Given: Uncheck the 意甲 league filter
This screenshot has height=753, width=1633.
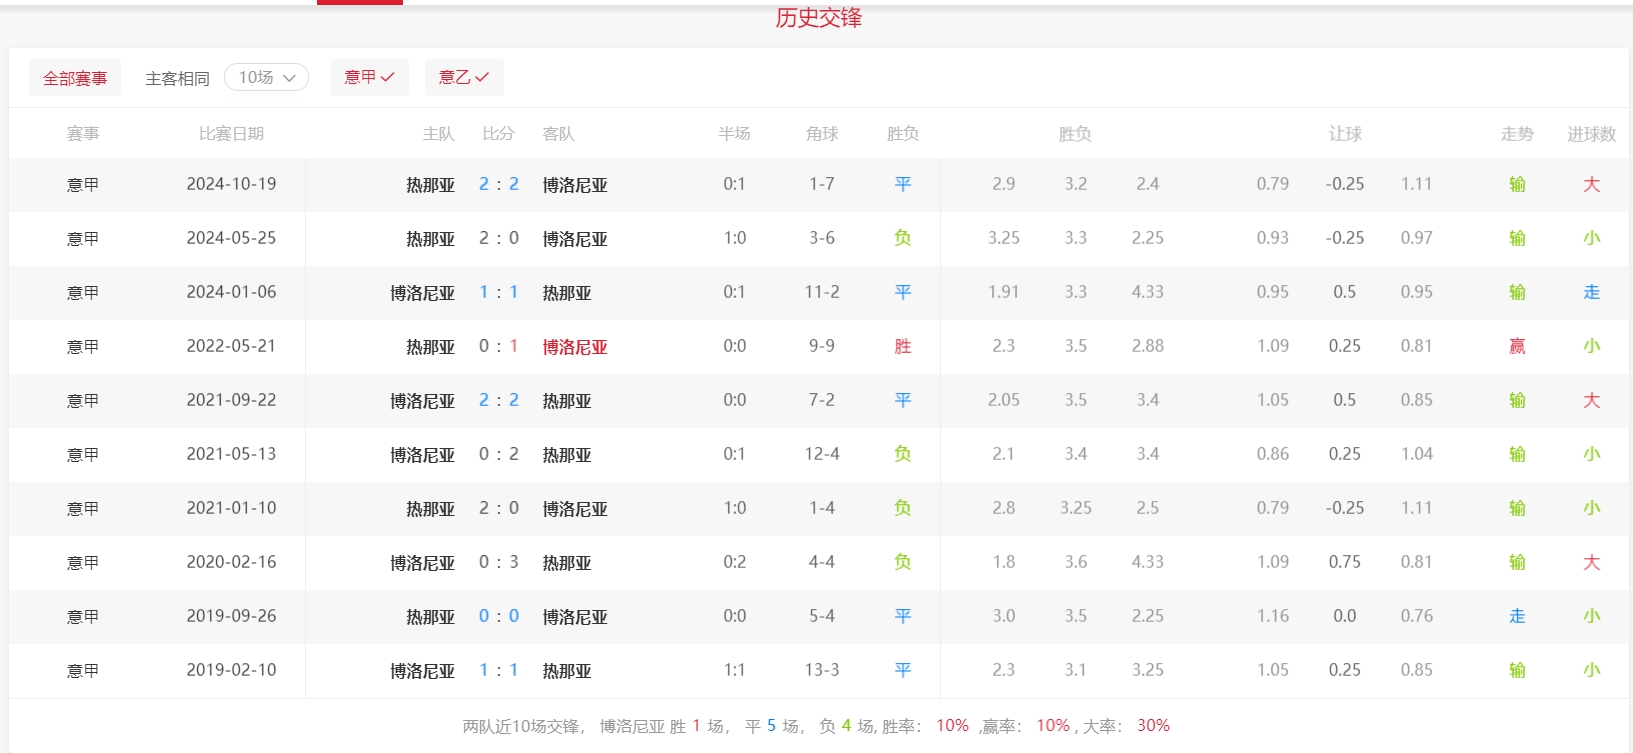Looking at the screenshot, I should [x=369, y=77].
